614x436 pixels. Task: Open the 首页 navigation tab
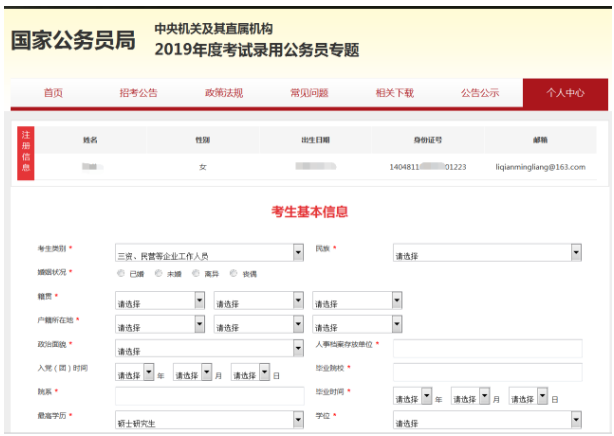coord(53,93)
